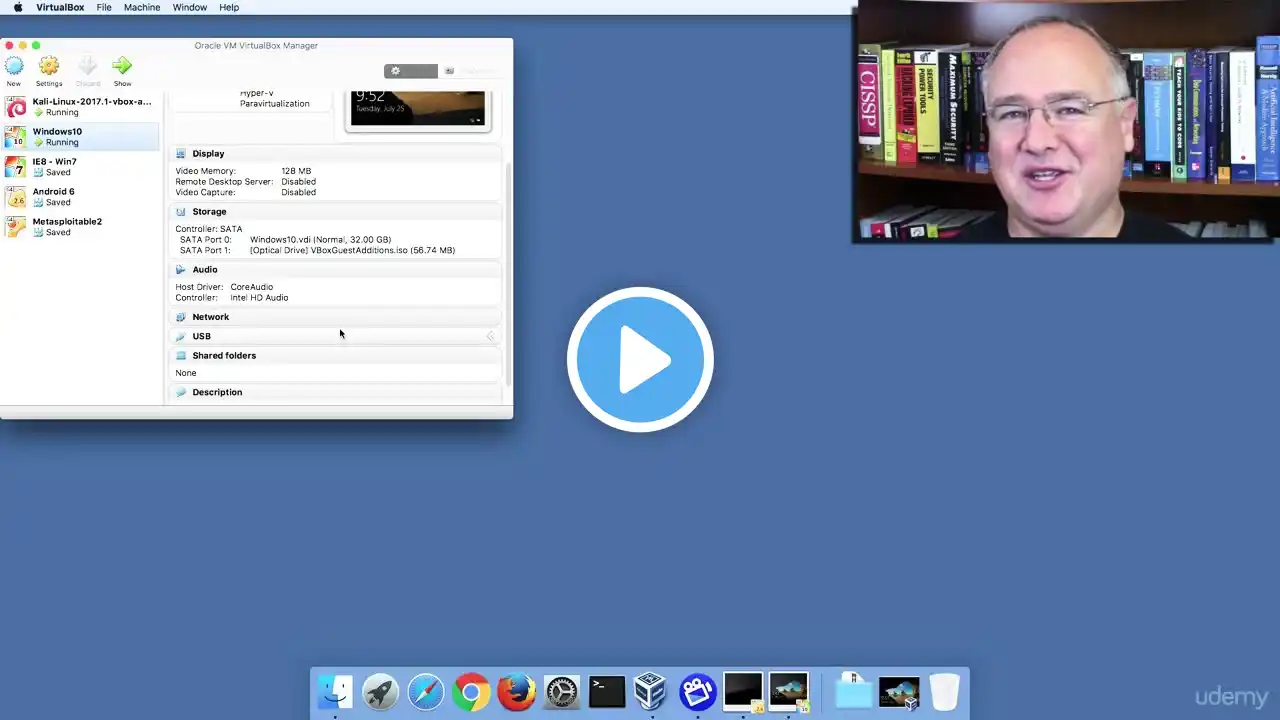Open the Window menu
1280x720 pixels.
click(x=190, y=7)
